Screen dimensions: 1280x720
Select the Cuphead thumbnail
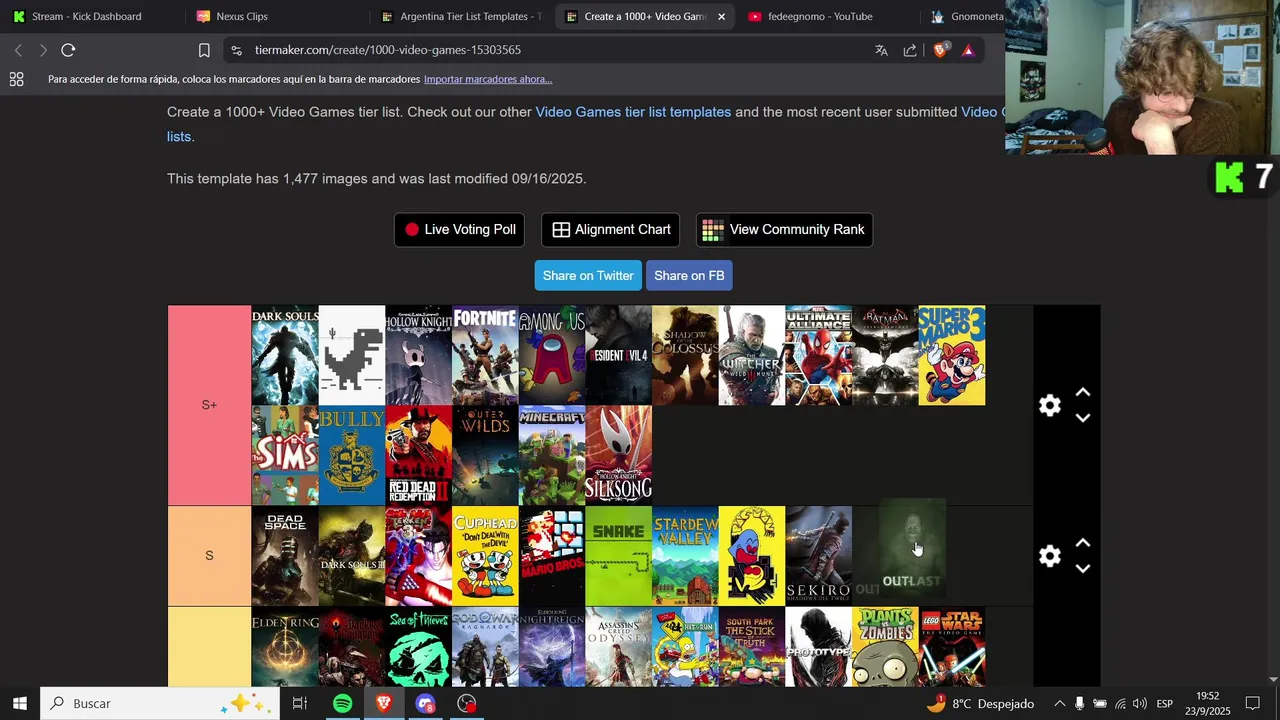[485, 556]
